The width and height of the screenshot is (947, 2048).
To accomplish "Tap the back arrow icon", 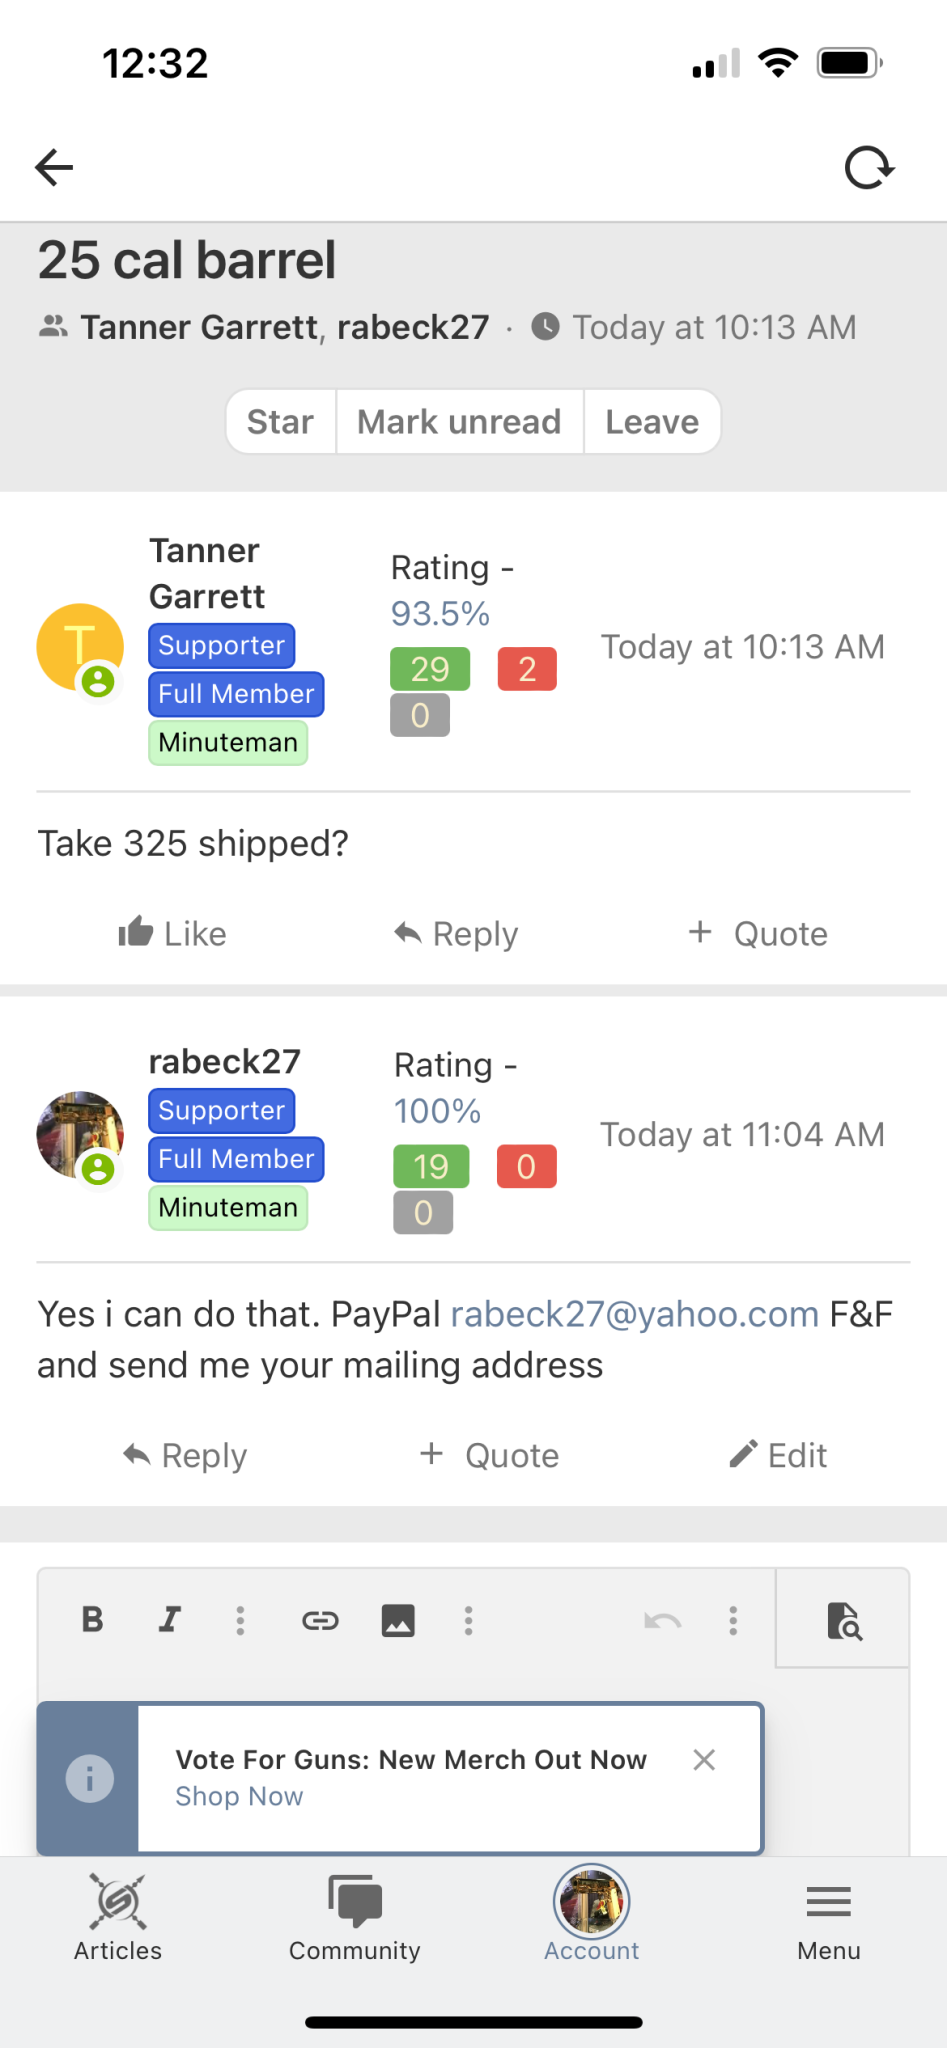I will point(54,167).
